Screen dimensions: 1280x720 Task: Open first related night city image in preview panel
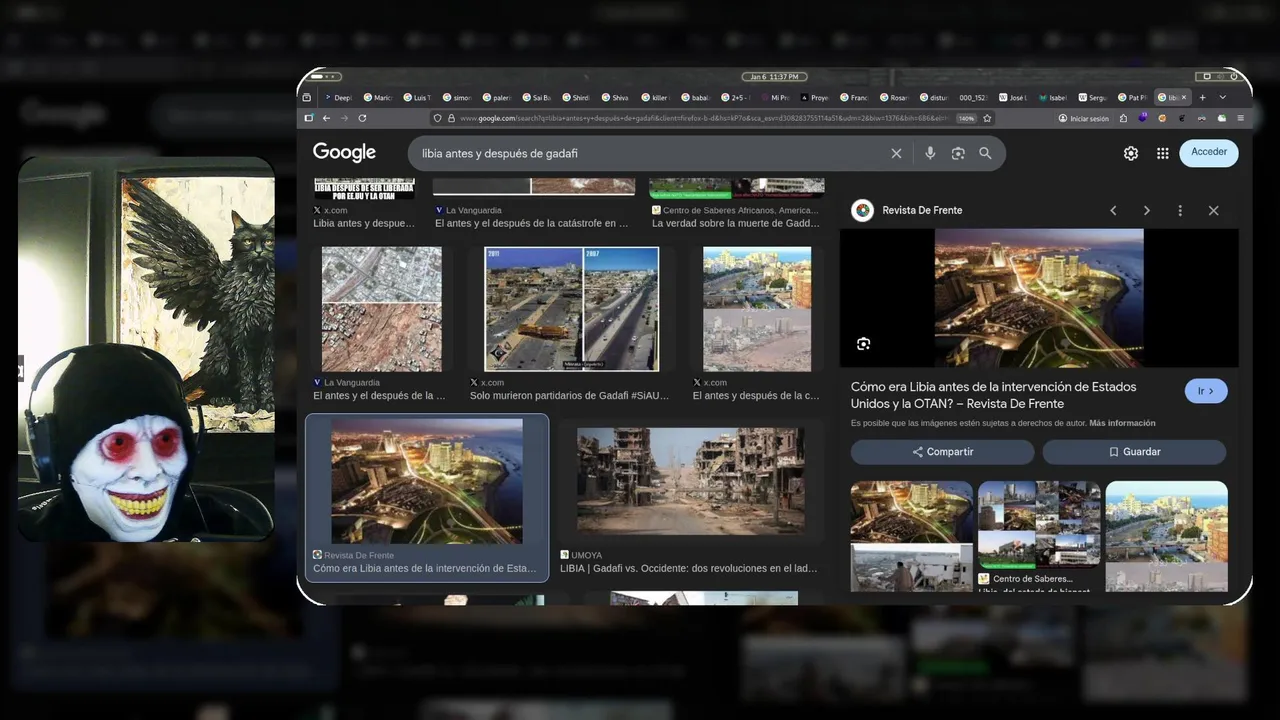(912, 537)
